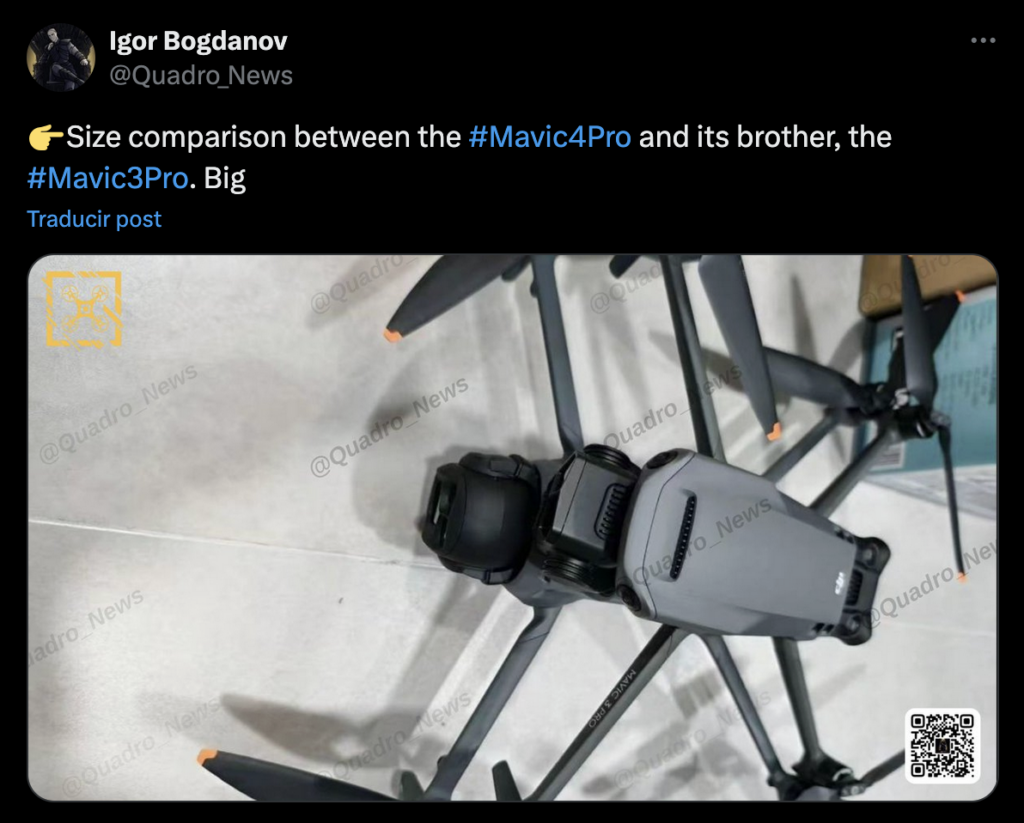Click the pointing hand emoji

tap(45, 138)
